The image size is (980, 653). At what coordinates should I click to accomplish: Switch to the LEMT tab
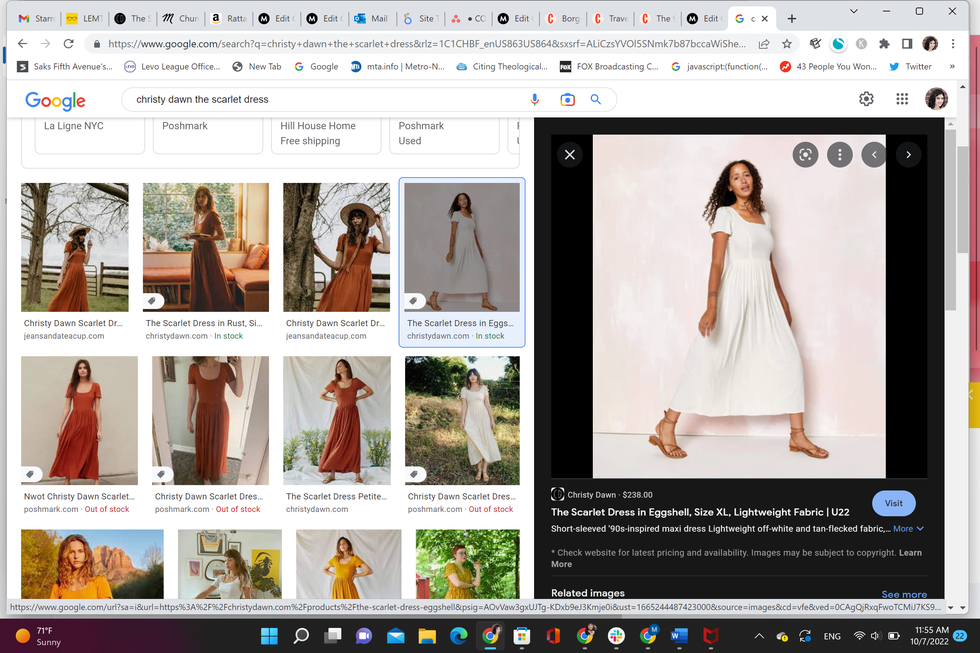click(x=85, y=19)
